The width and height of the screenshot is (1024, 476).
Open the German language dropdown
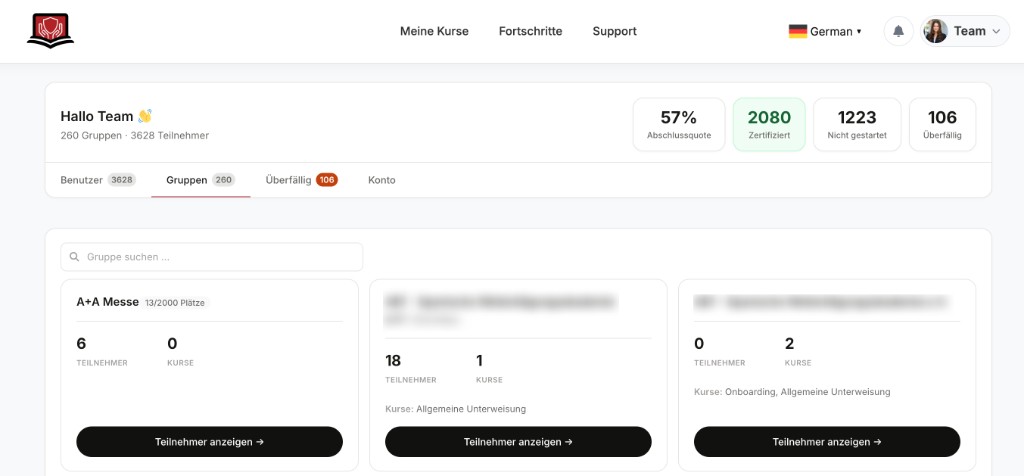tap(825, 31)
